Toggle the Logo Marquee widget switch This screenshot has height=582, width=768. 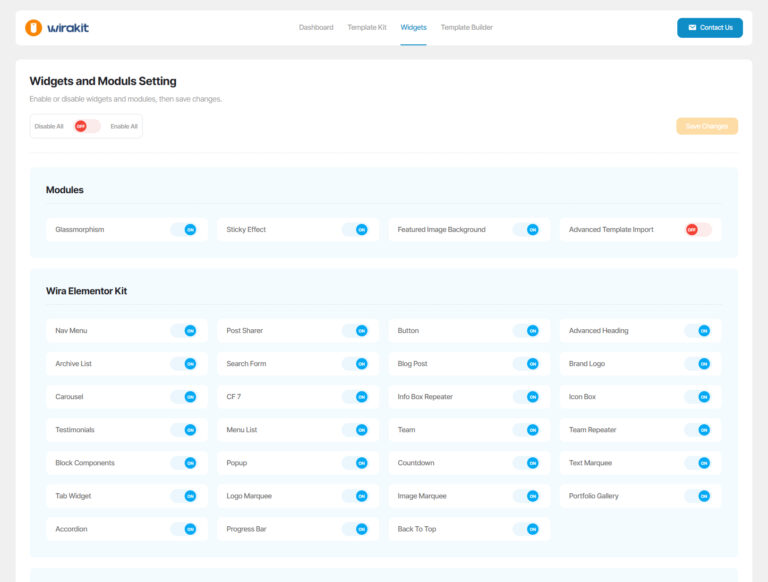click(x=355, y=496)
